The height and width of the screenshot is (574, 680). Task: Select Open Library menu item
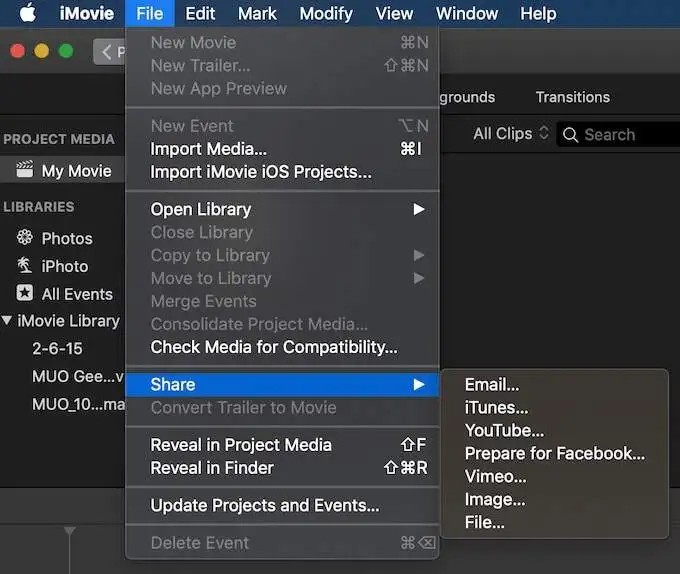pos(282,209)
